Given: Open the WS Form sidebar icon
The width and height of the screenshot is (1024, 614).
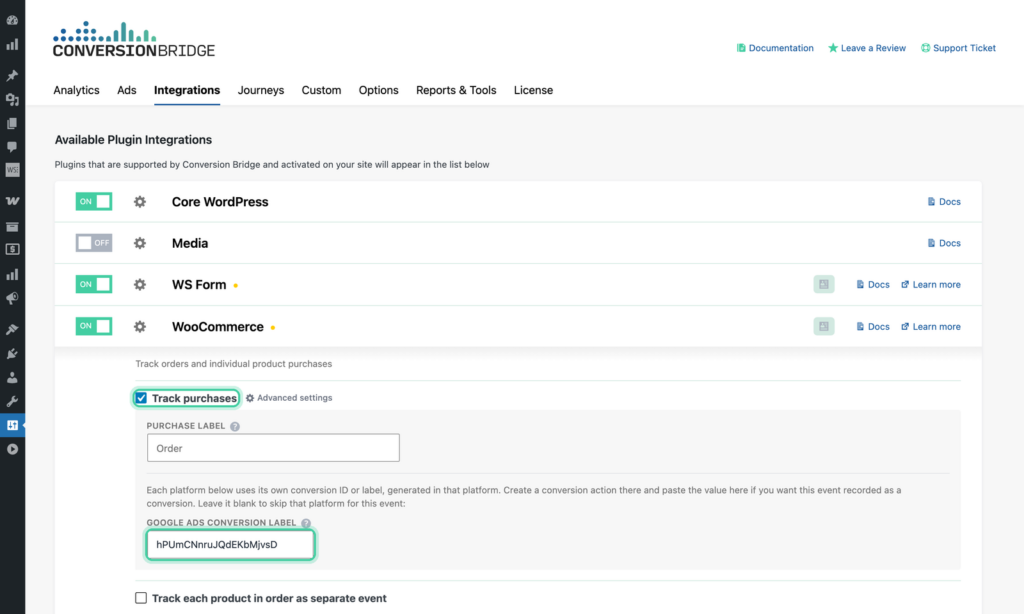Looking at the screenshot, I should [x=12, y=170].
